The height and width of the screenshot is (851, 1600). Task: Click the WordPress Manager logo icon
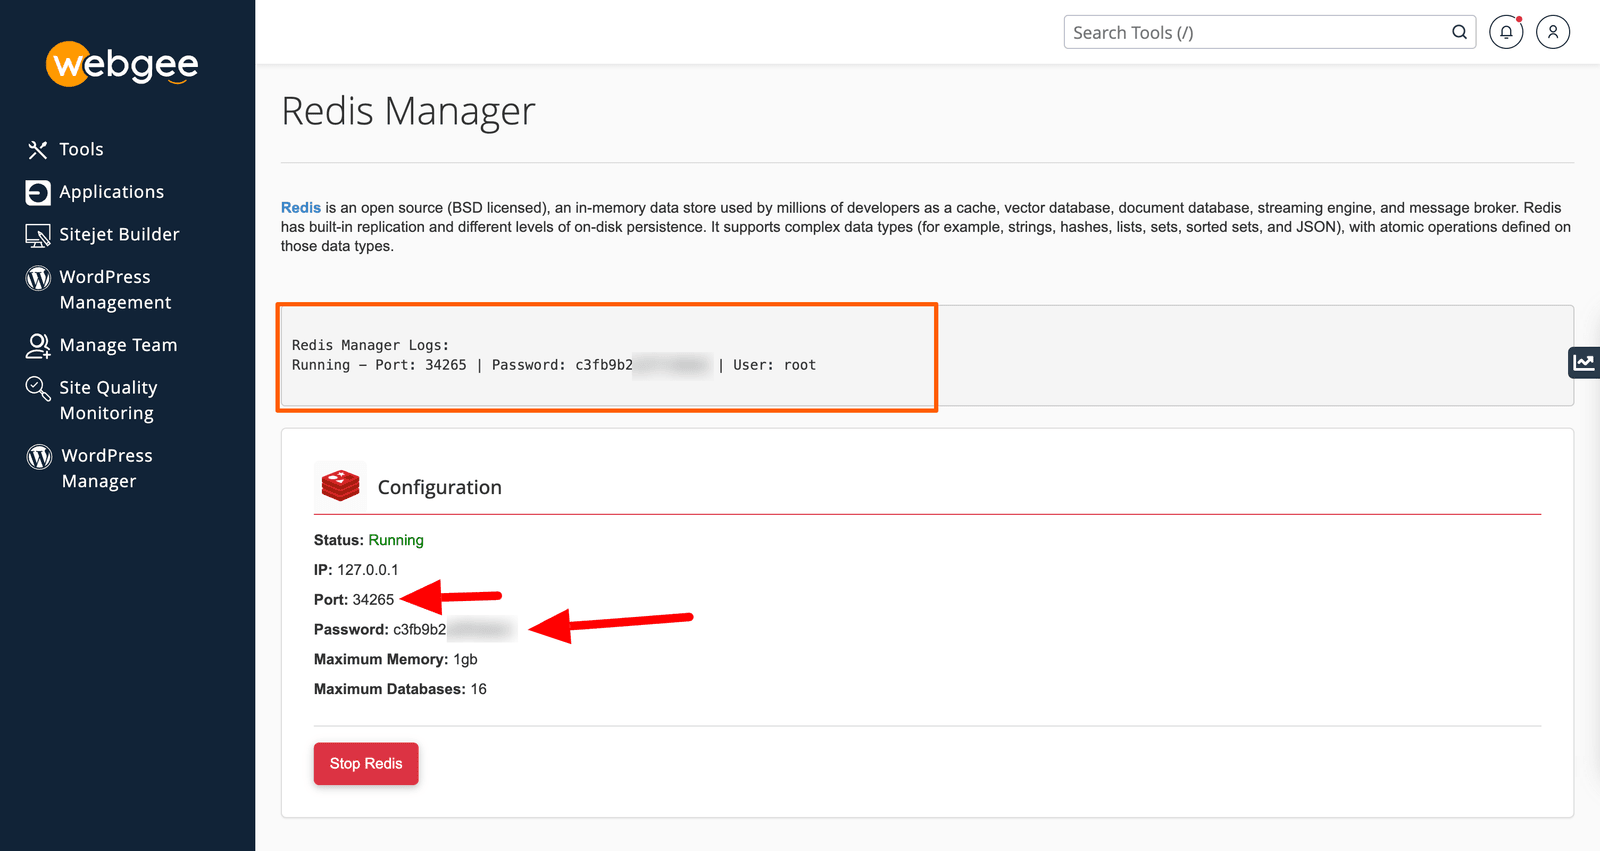(x=39, y=457)
